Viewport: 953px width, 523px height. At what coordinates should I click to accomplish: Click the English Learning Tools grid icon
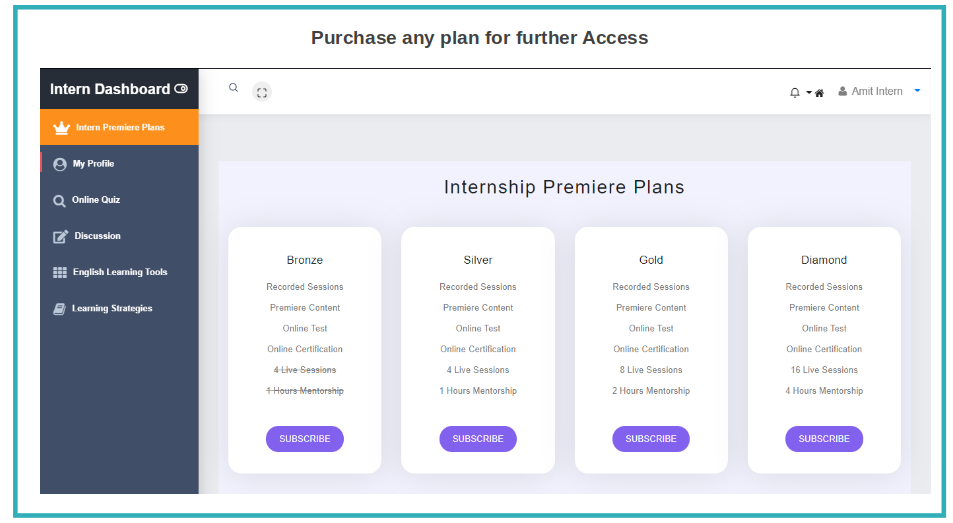pos(60,273)
